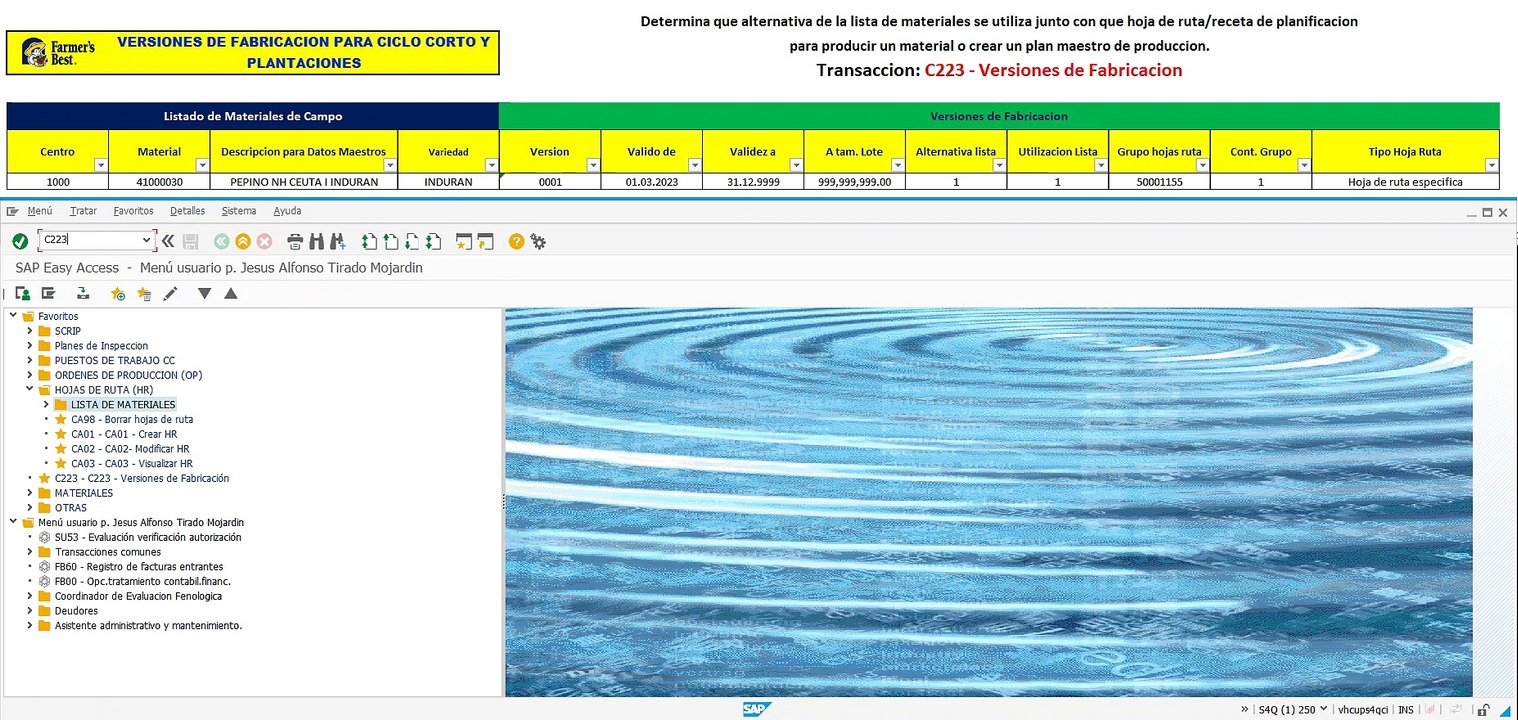Click the SAP Menu icon
Screen dimensions: 1518x720
pos(47,293)
